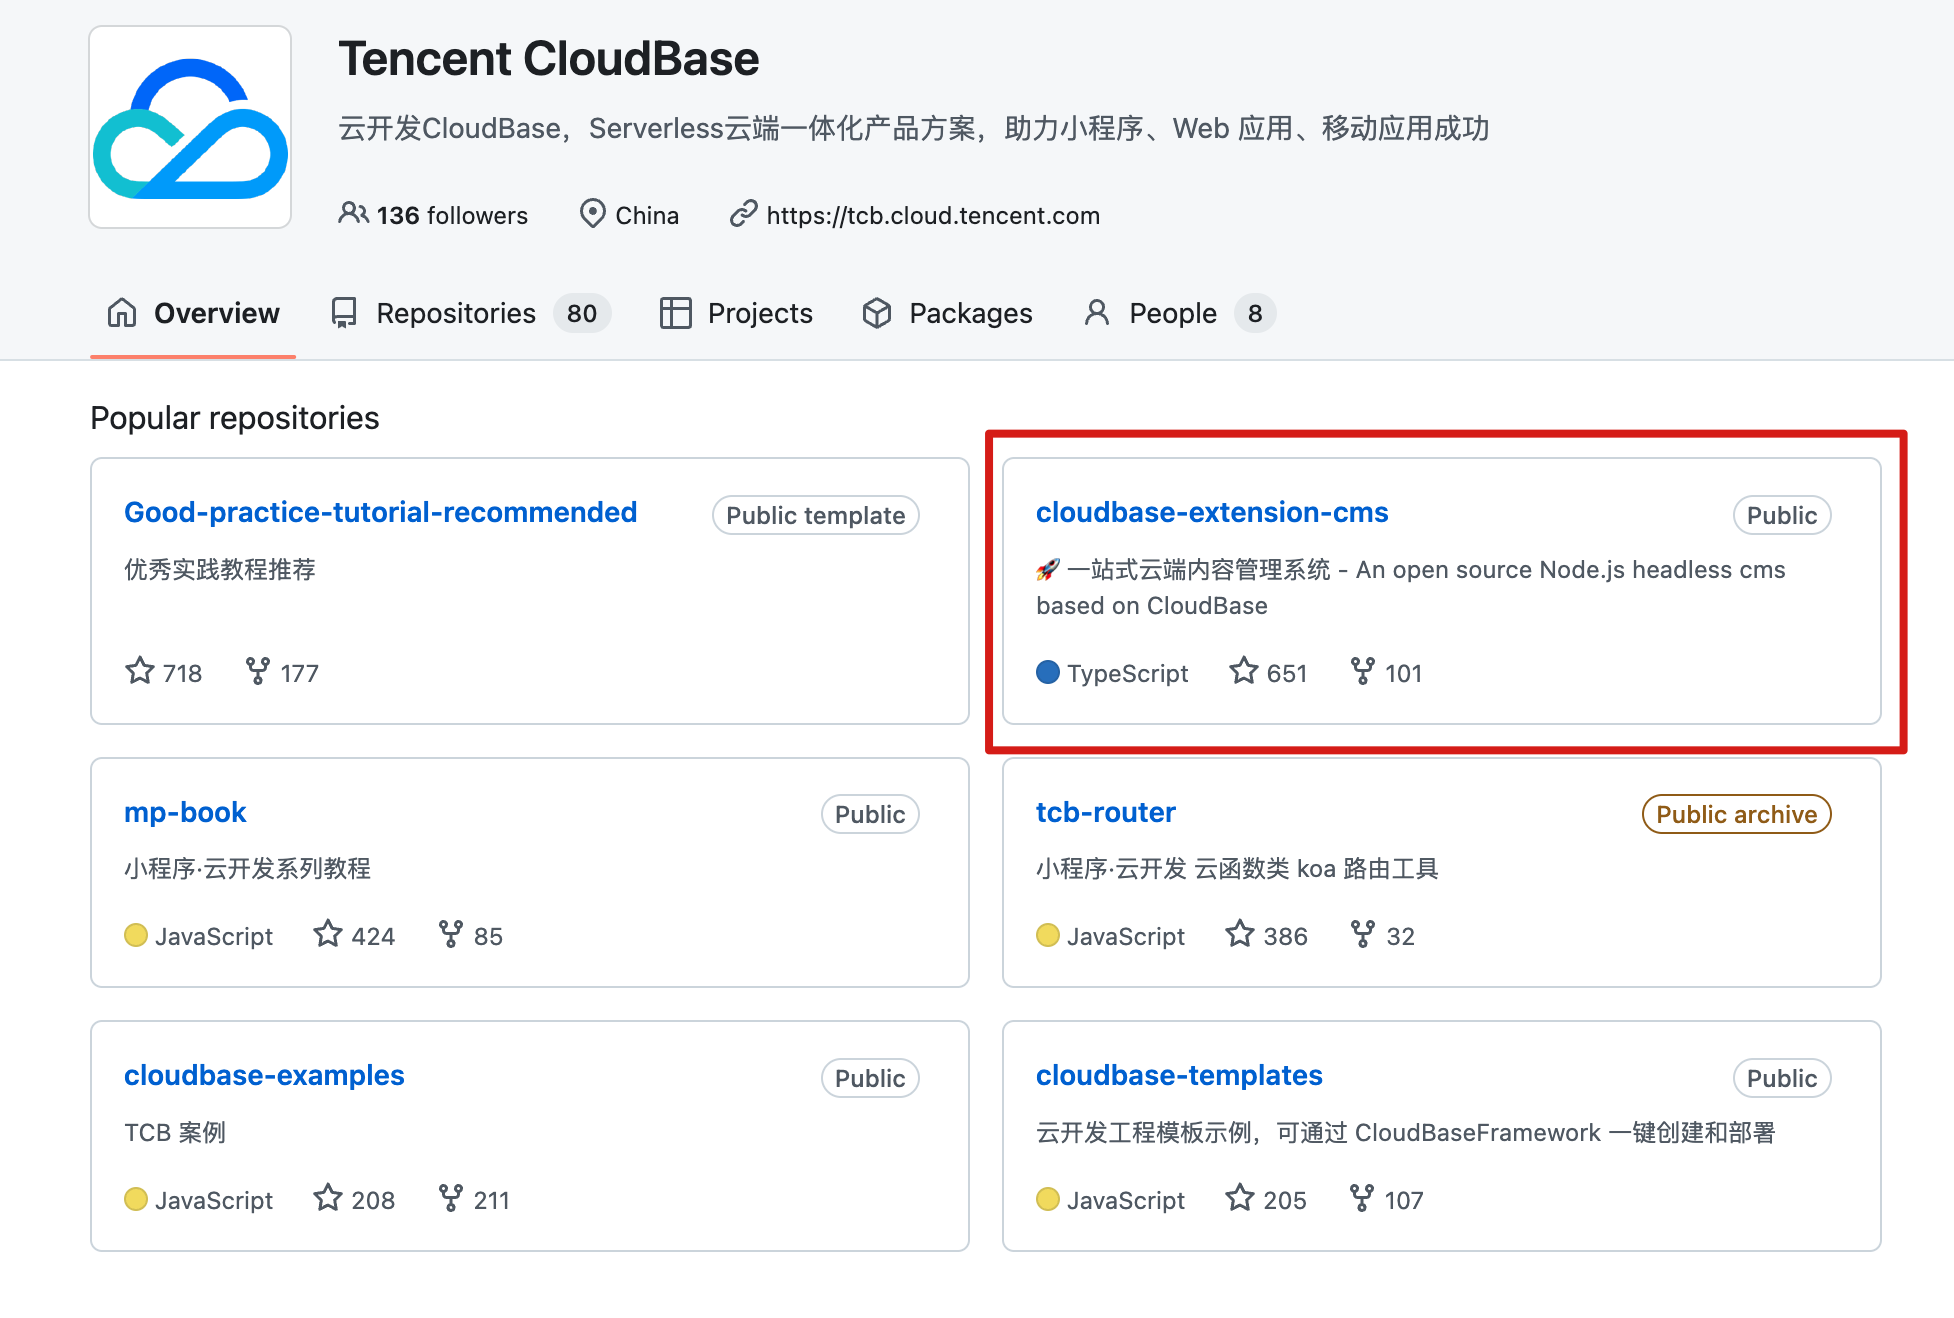The width and height of the screenshot is (1954, 1318).
Task: Open the Packages tab
Action: (947, 313)
